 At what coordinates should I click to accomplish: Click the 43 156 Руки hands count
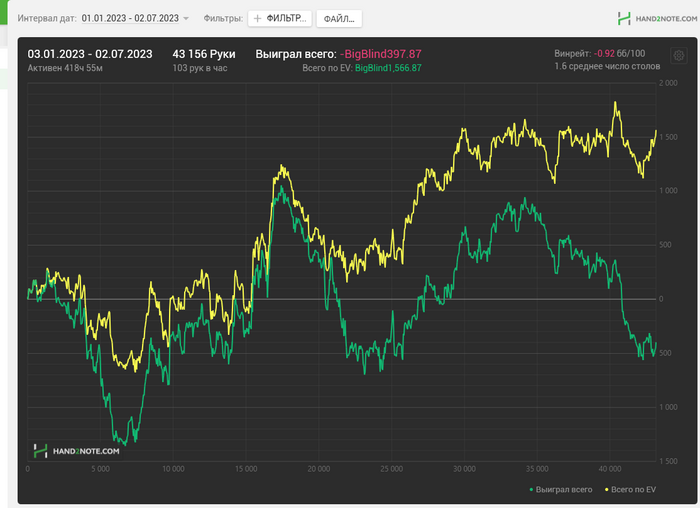[x=204, y=54]
